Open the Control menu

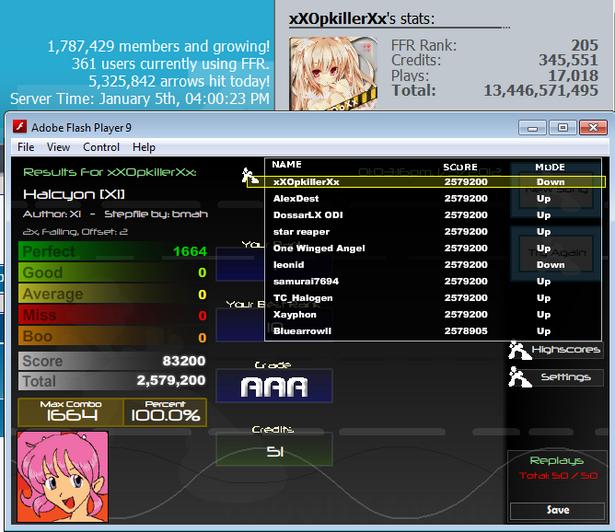101,147
